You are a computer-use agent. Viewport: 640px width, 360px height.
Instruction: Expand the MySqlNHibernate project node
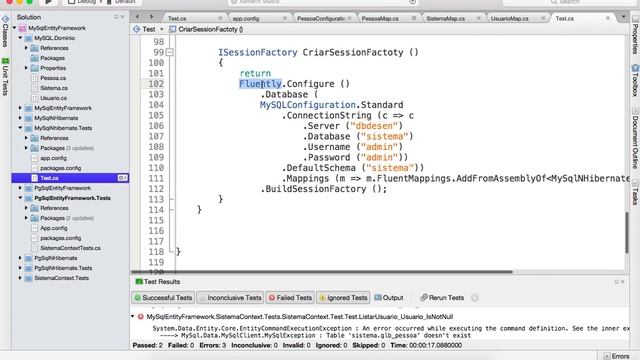[20, 118]
